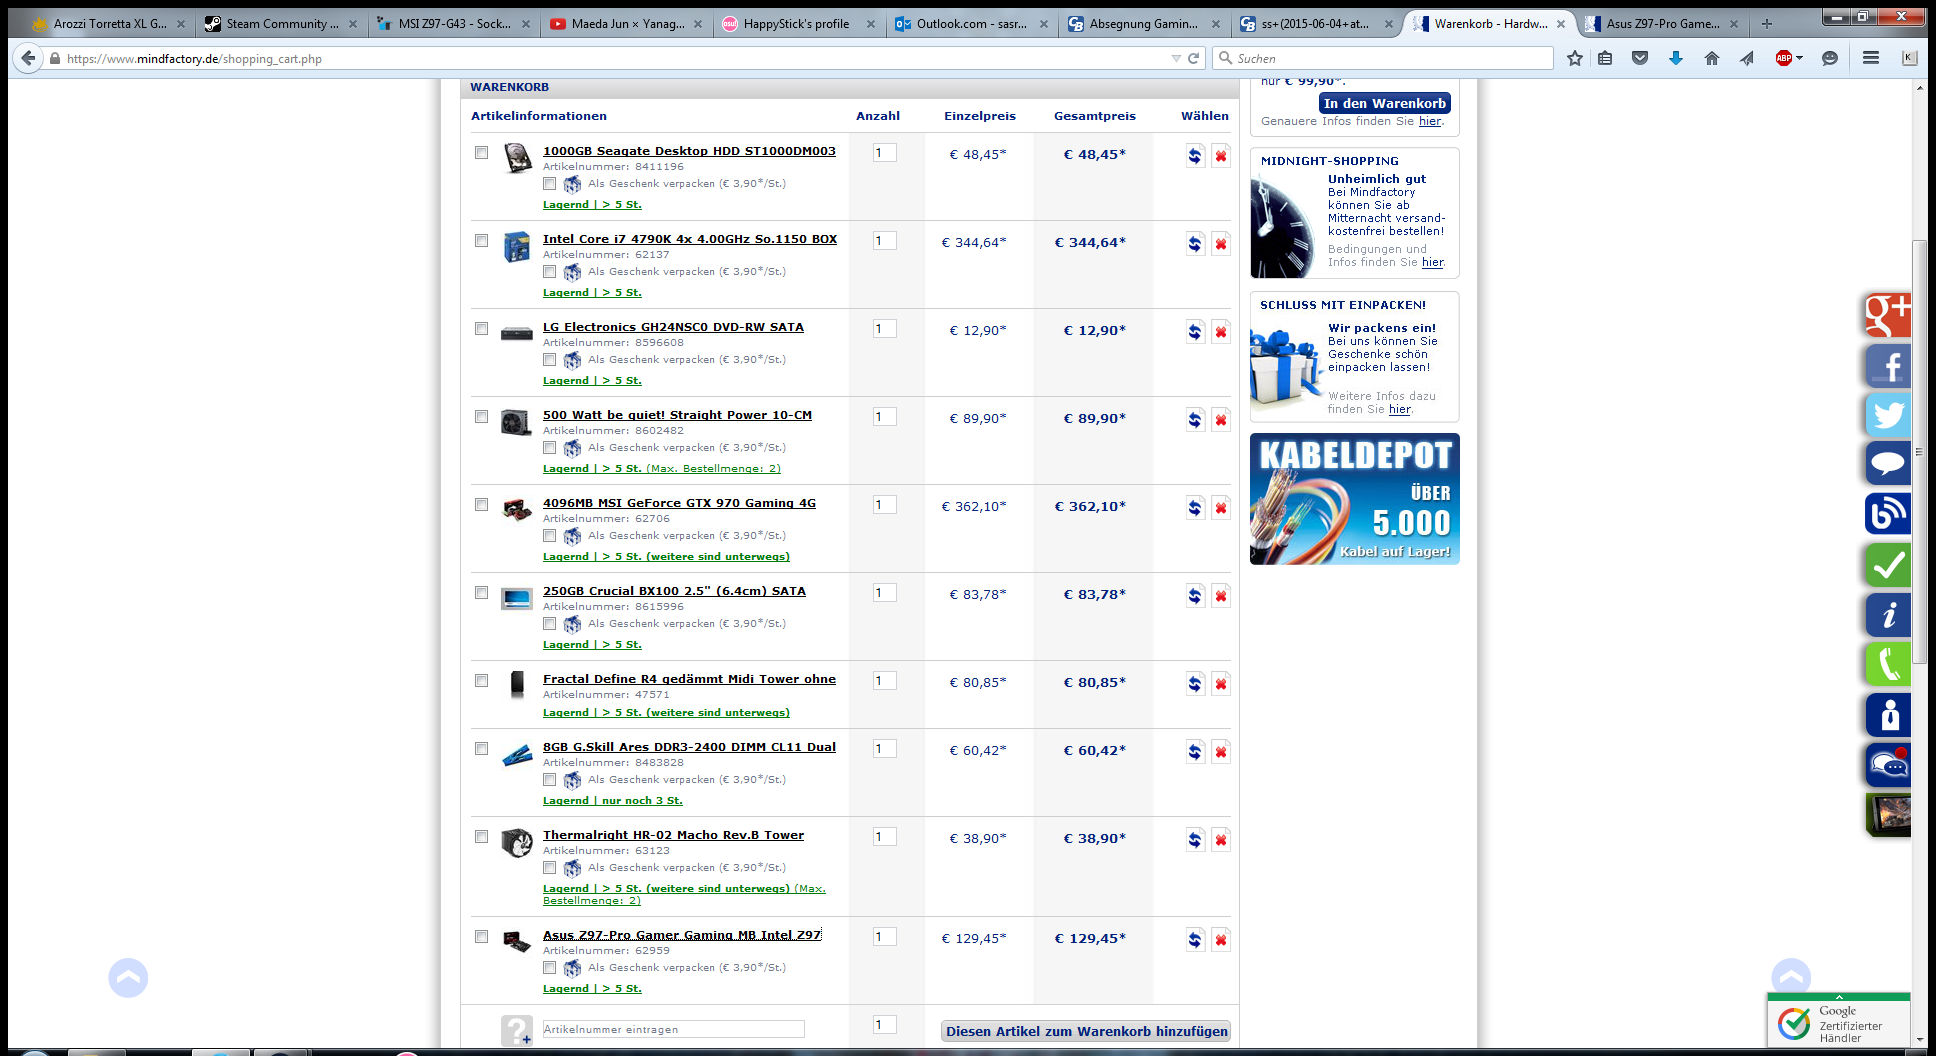Delete the Seagate Desktop HDD from cart
The height and width of the screenshot is (1056, 1936).
1221,156
